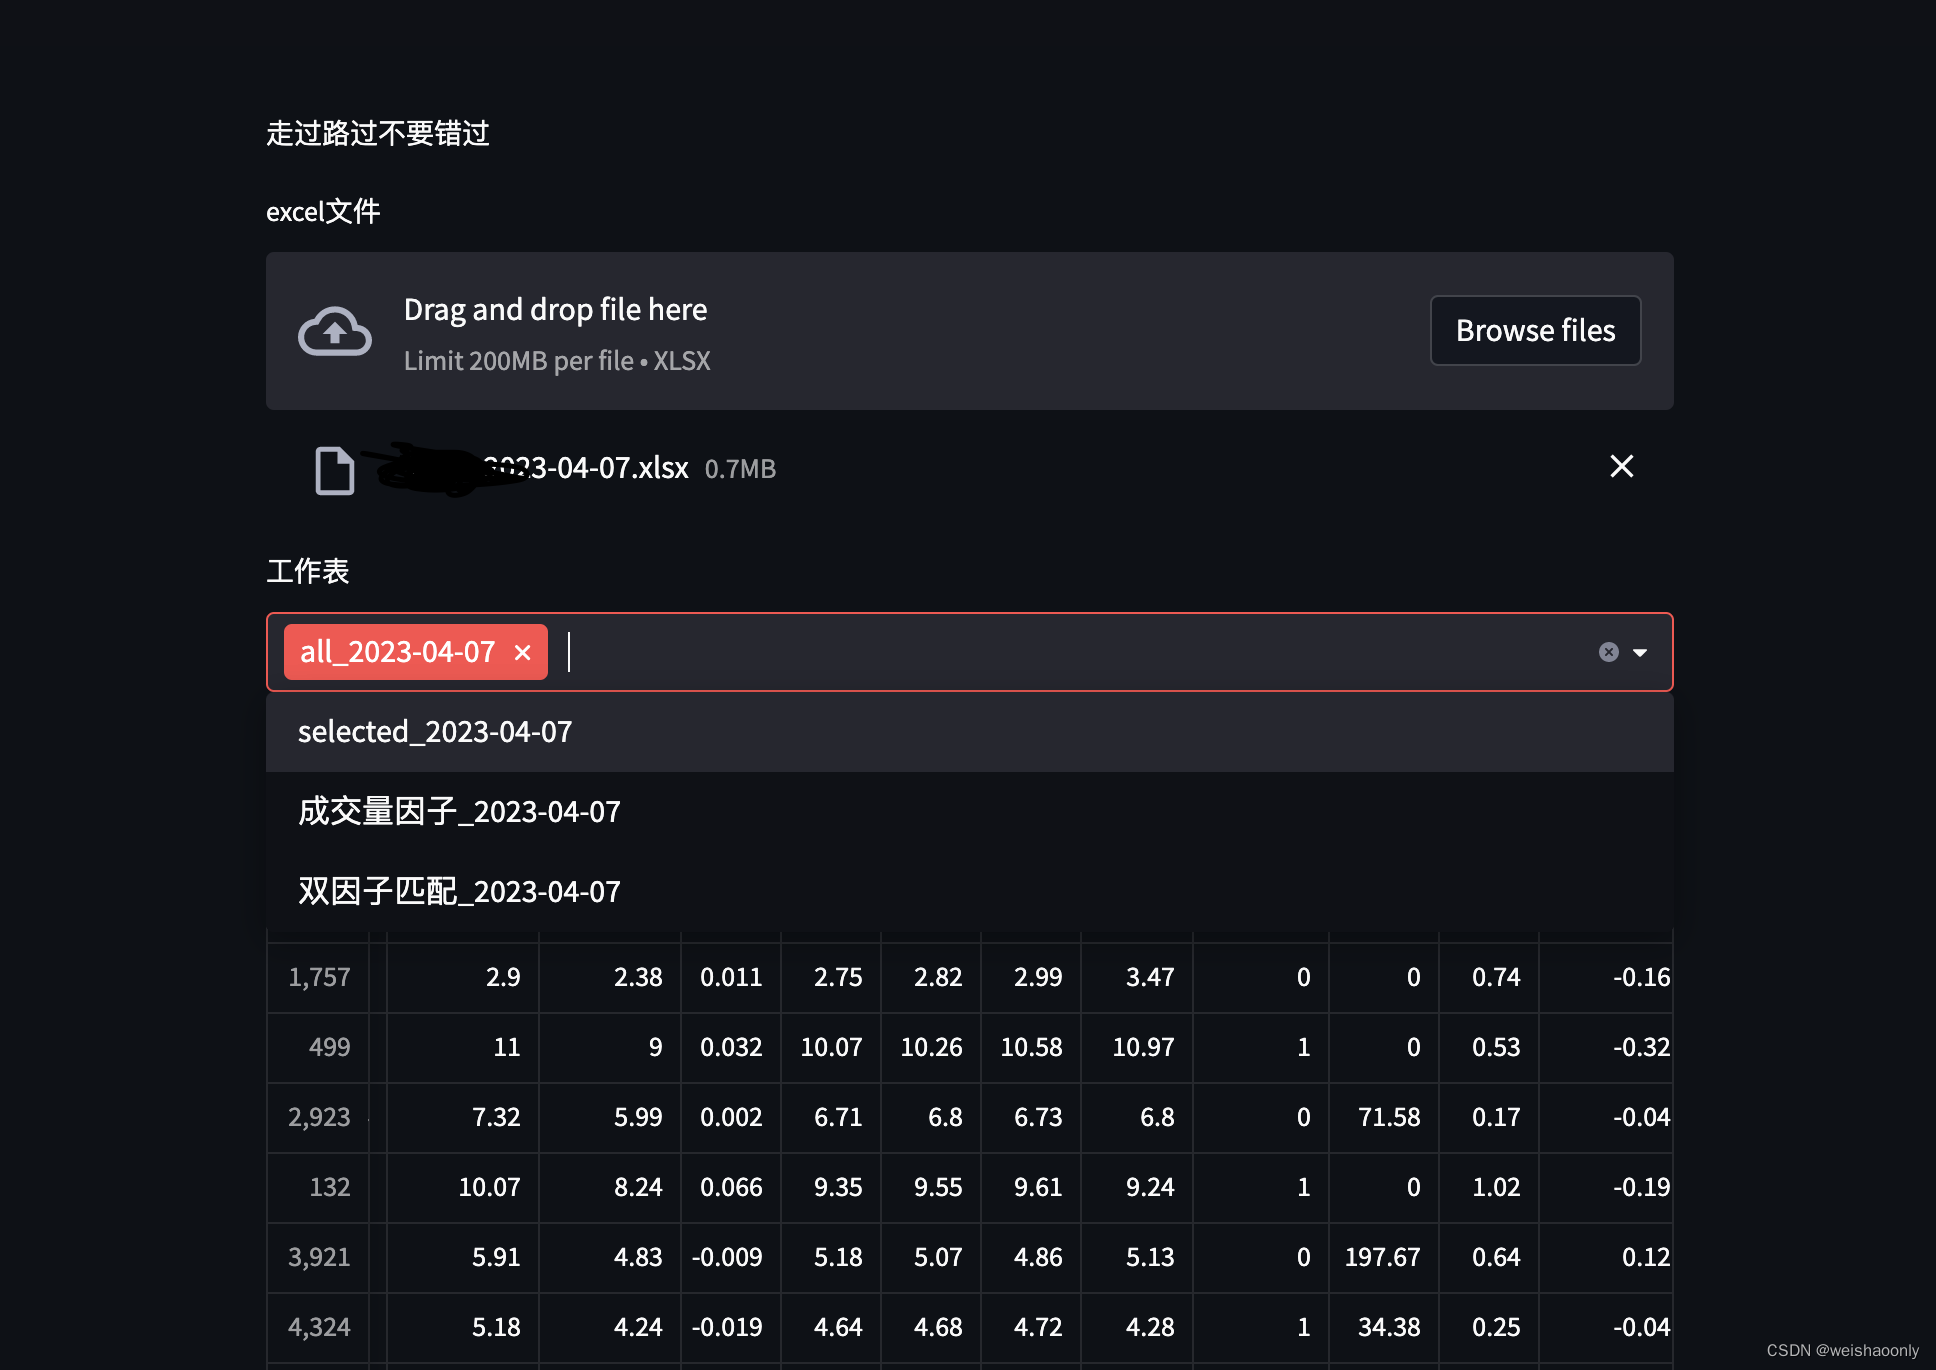Click the excel文件 label
1936x1370 pixels.
tap(323, 211)
